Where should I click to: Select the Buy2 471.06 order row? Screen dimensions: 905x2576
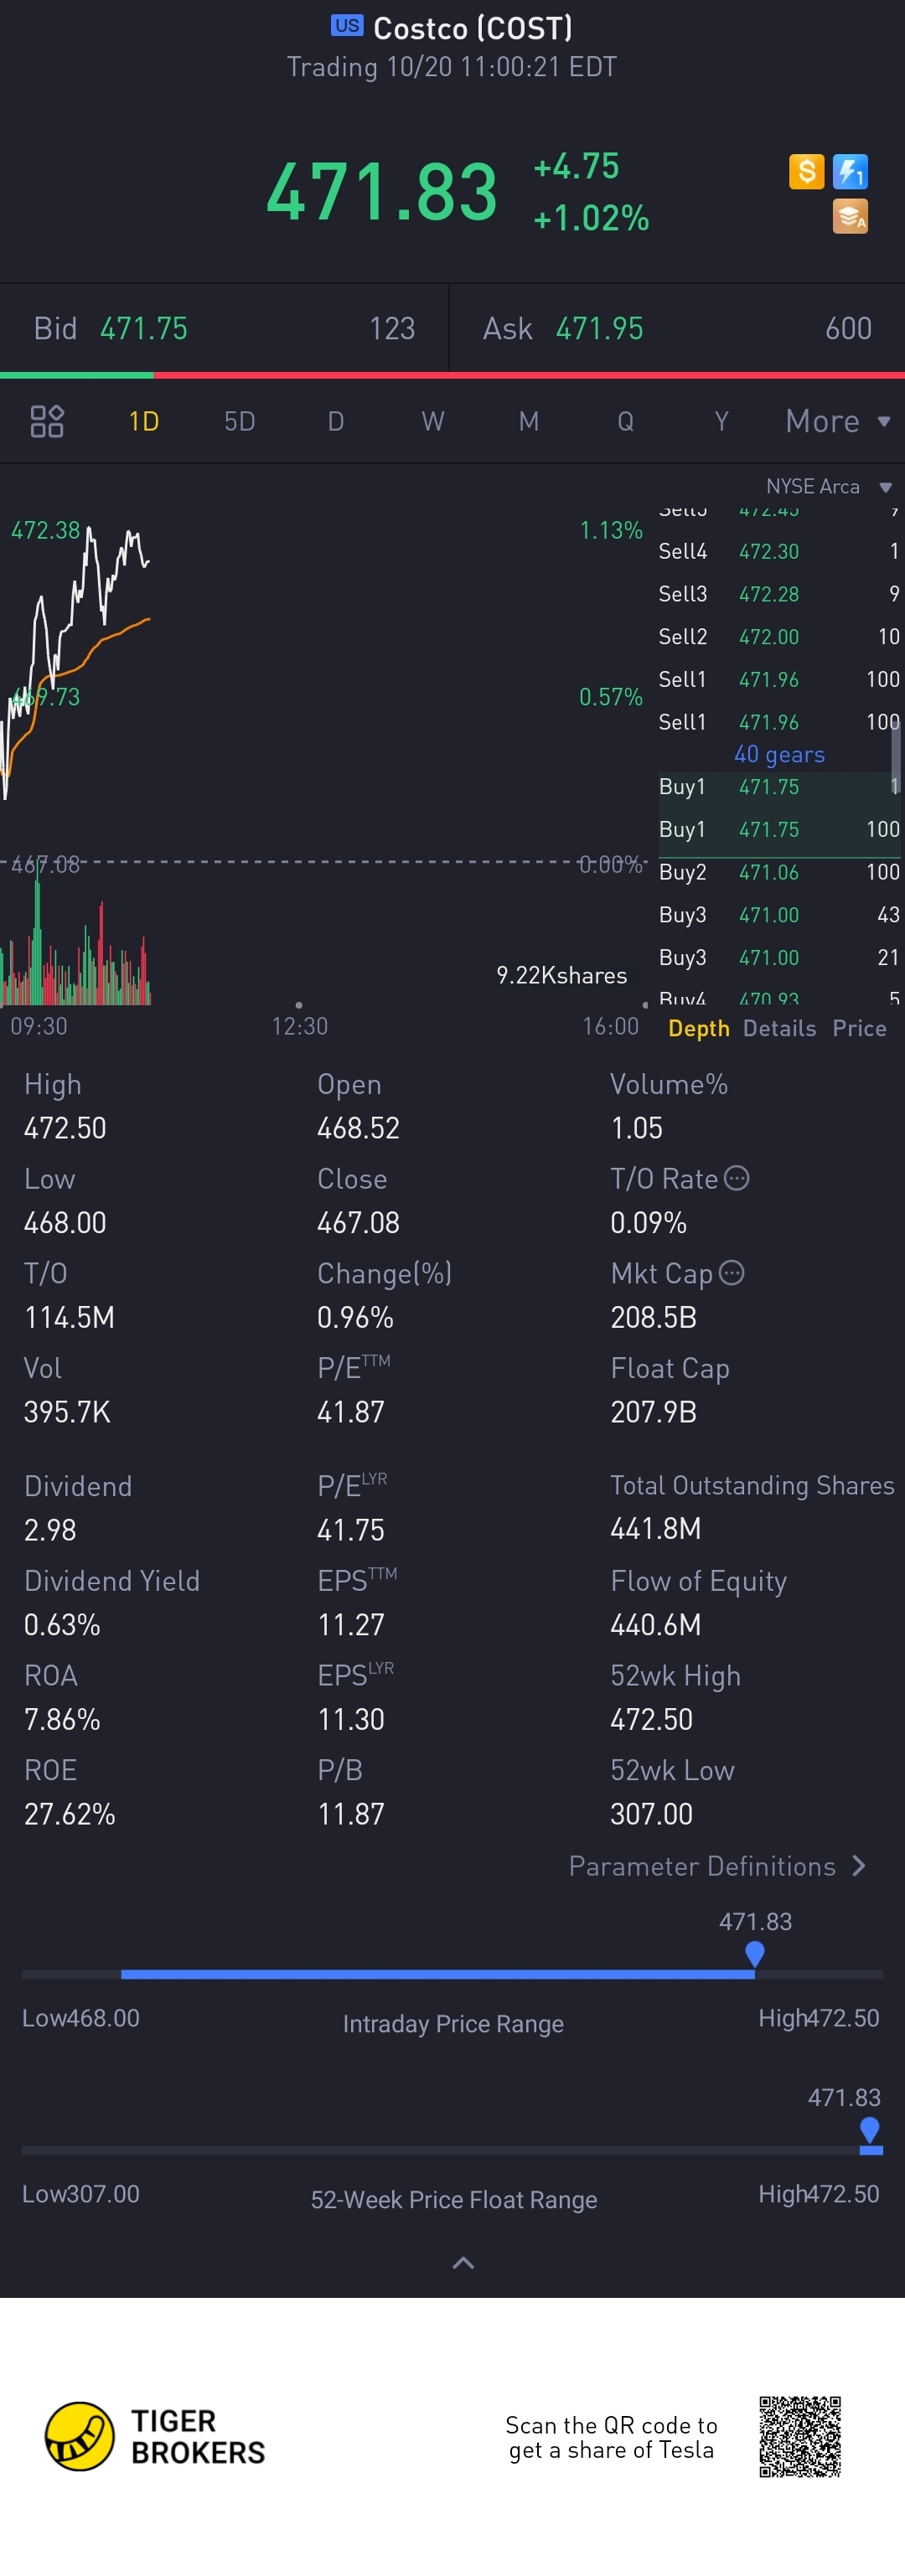coord(779,872)
